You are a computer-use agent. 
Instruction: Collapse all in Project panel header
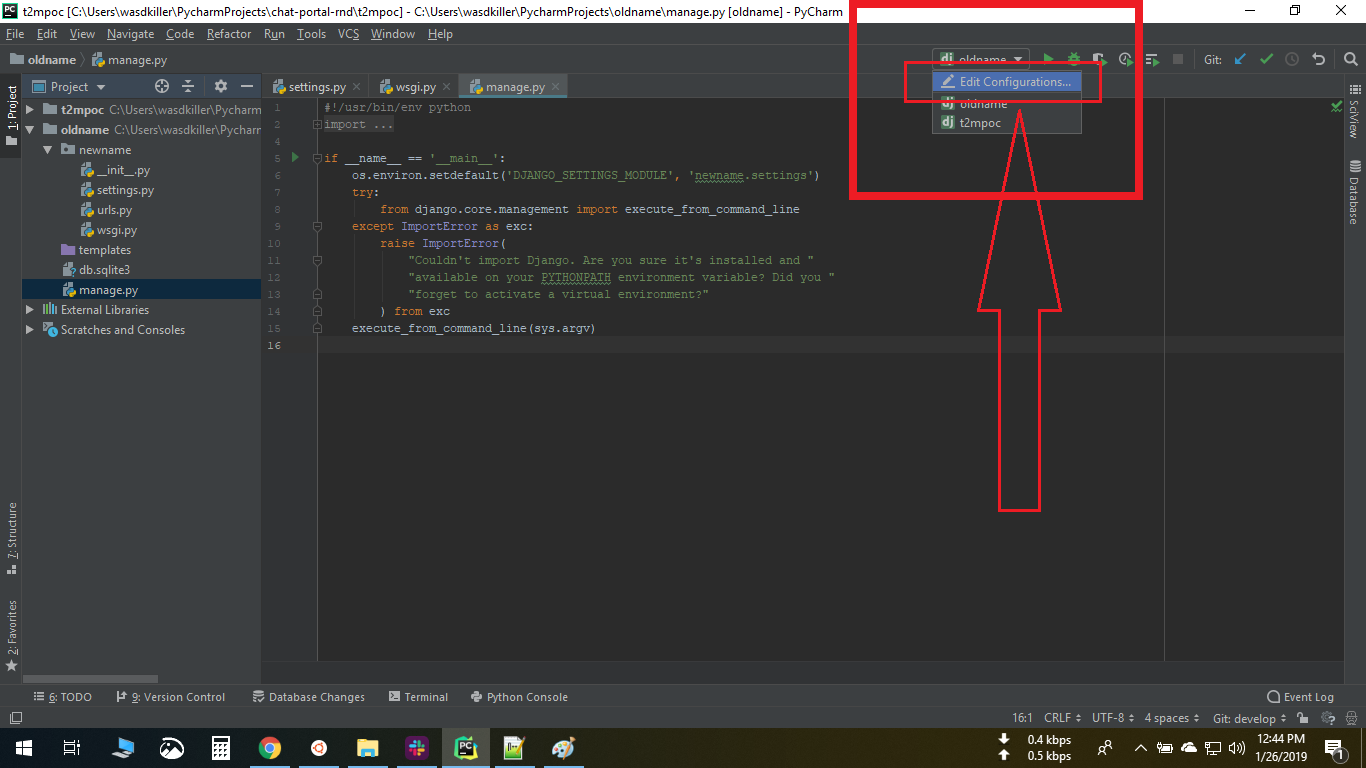(x=188, y=87)
